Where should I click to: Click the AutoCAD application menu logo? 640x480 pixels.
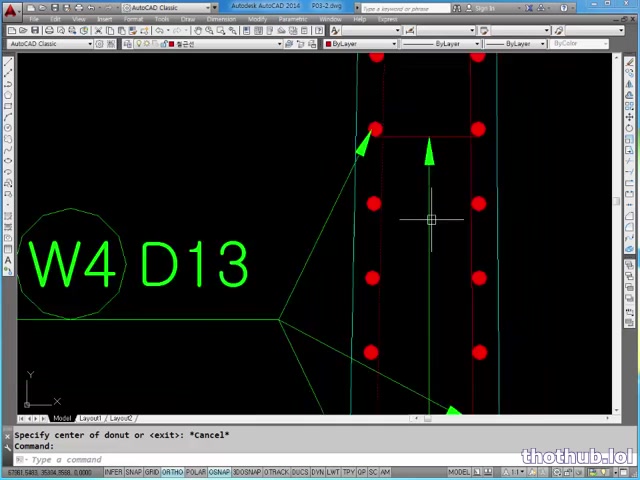[10, 9]
